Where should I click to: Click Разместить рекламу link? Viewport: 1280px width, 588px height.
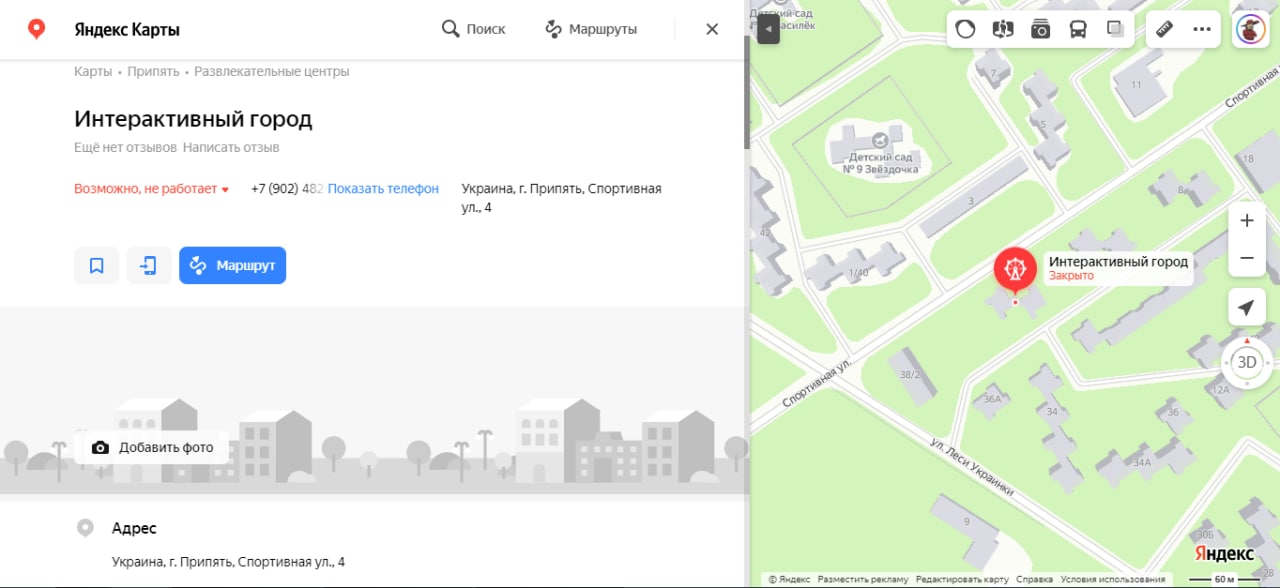pos(863,579)
